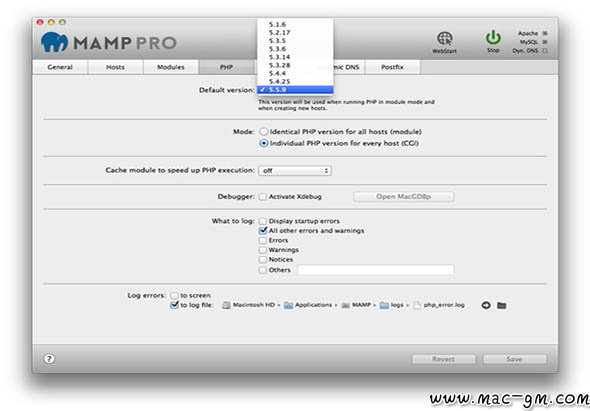Toggle the Others checkbox
The image size is (590, 411).
[263, 270]
